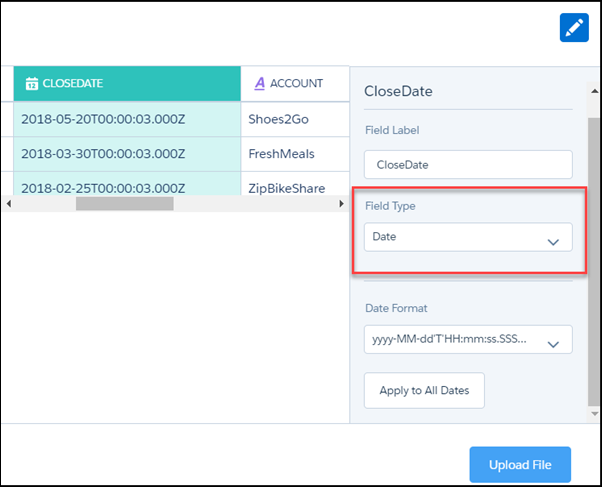Screen dimensions: 602x487
Task: Open the Field Type dropdown showing Date
Action: 468,237
